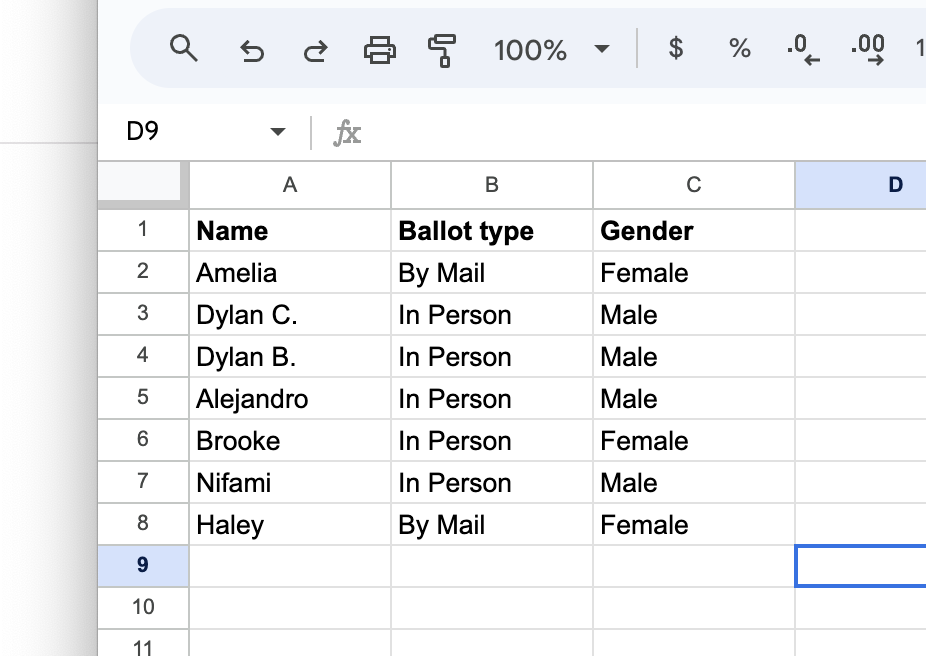Select column A header

[290, 185]
